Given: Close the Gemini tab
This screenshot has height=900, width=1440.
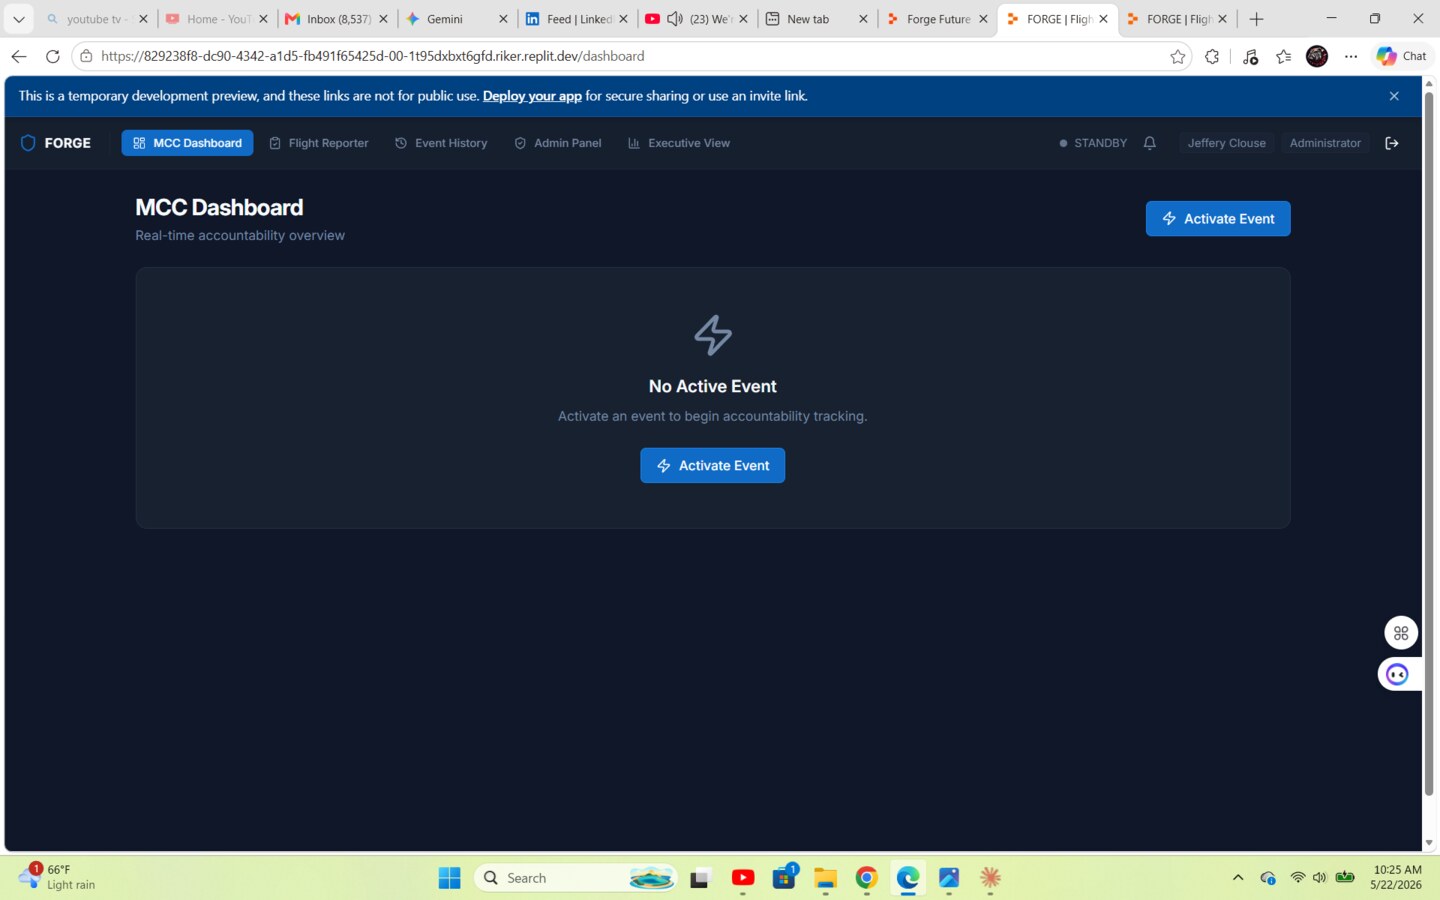Looking at the screenshot, I should tap(503, 19).
